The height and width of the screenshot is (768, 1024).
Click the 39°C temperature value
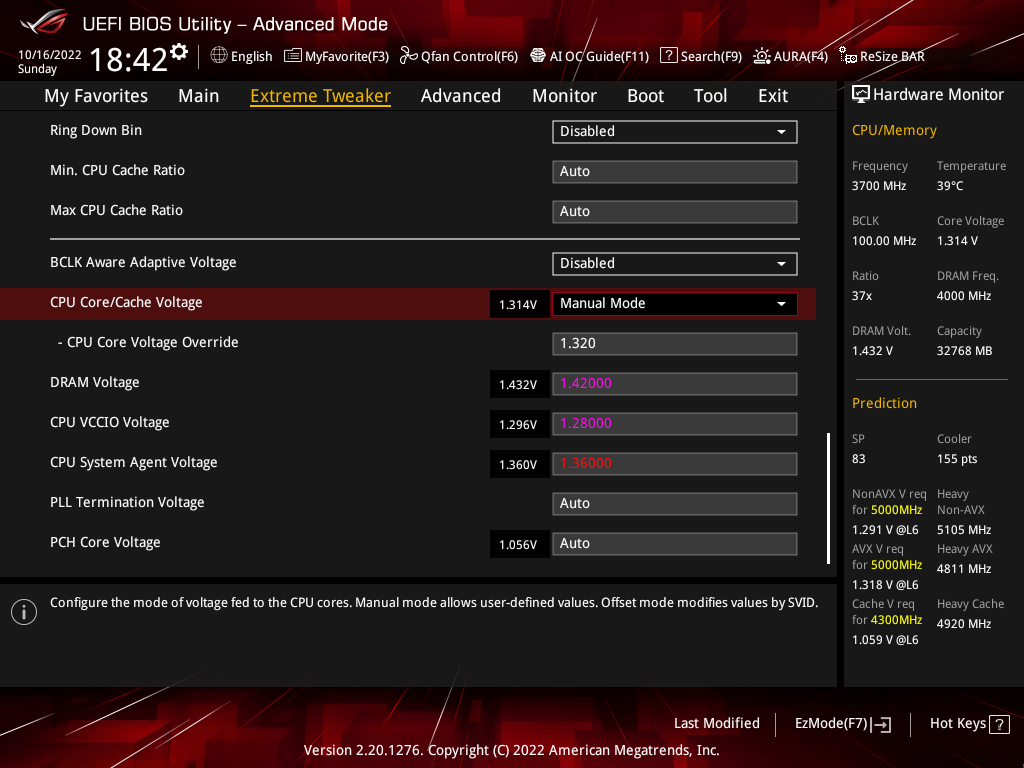pyautogui.click(x=950, y=186)
